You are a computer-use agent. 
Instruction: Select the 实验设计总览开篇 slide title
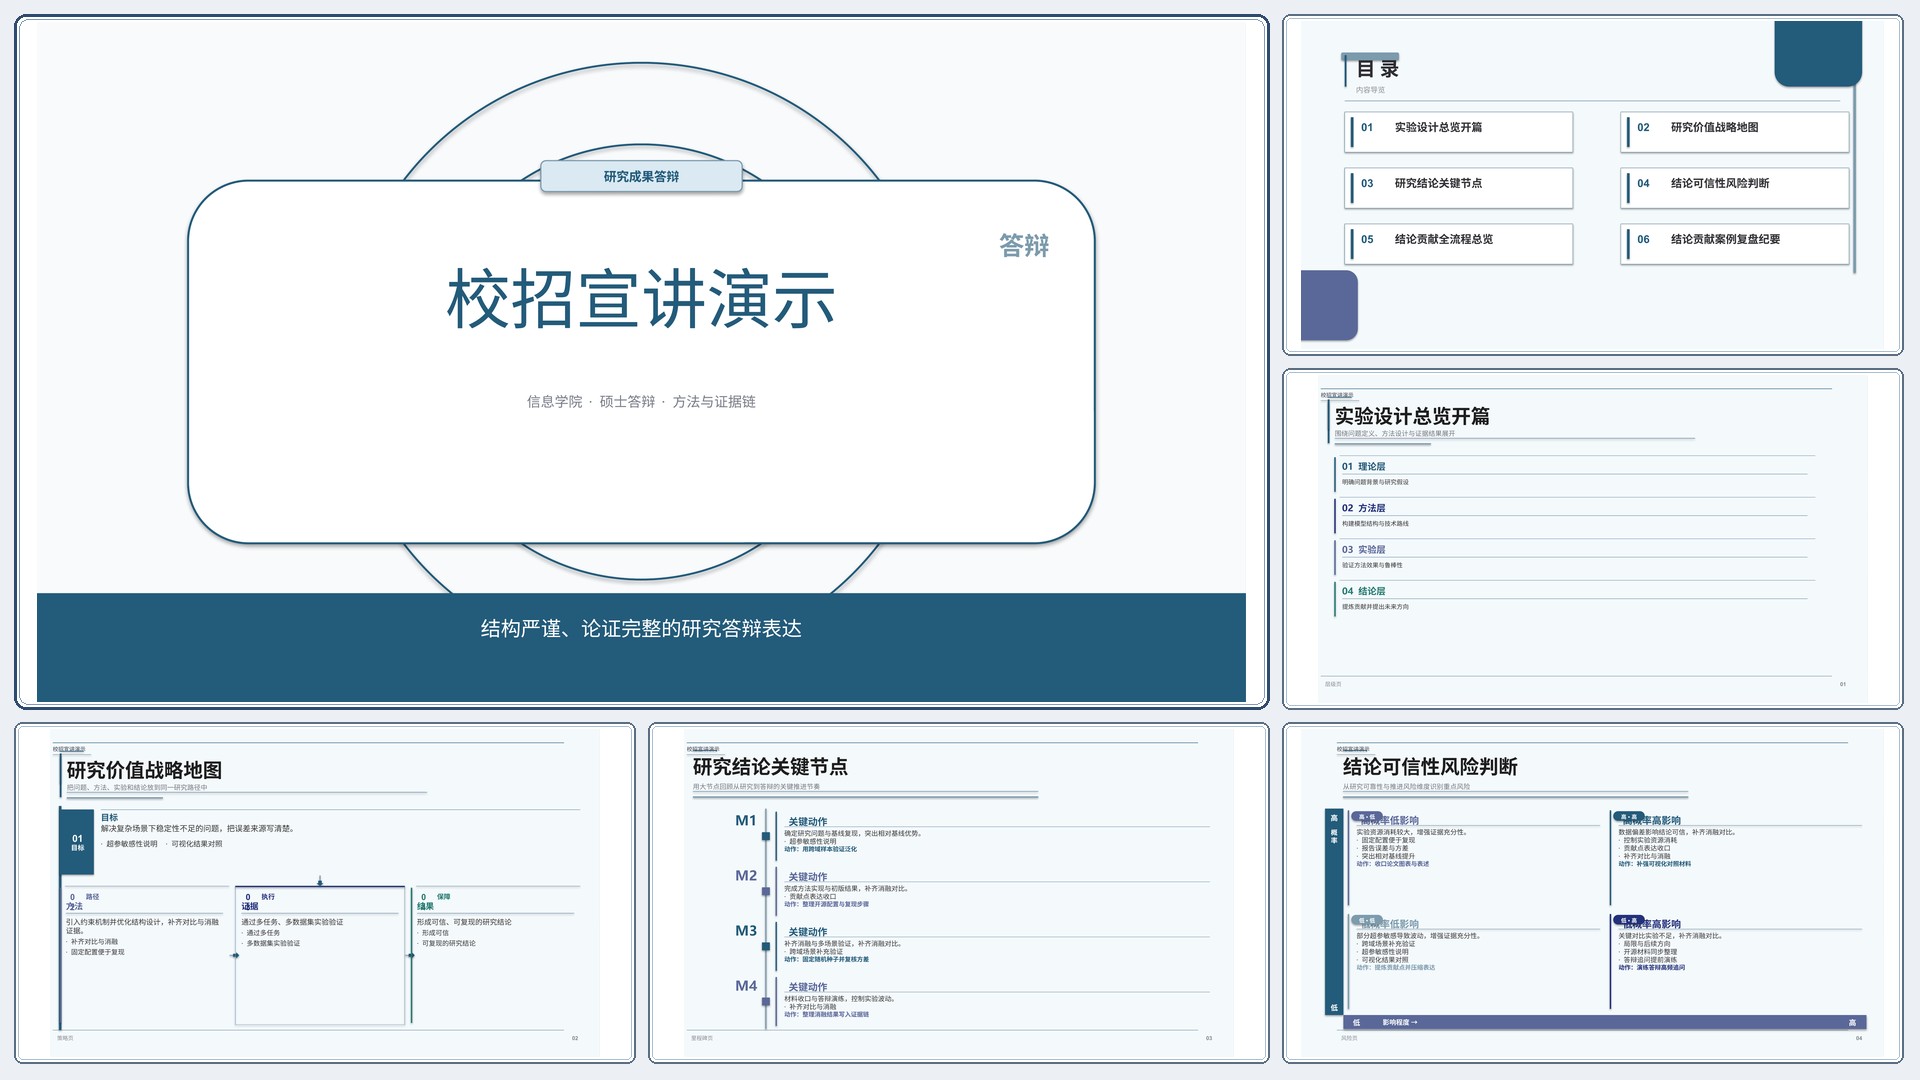pos(1412,417)
